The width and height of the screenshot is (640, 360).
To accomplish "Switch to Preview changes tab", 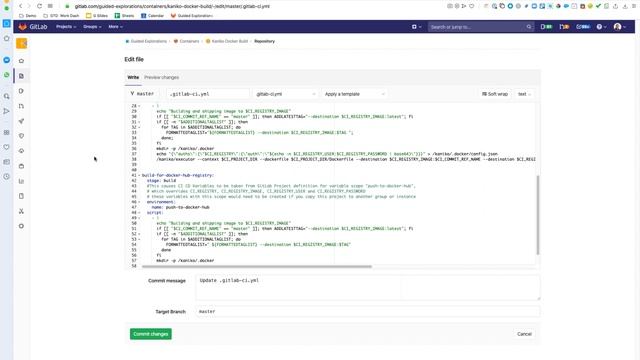I will pos(162,77).
